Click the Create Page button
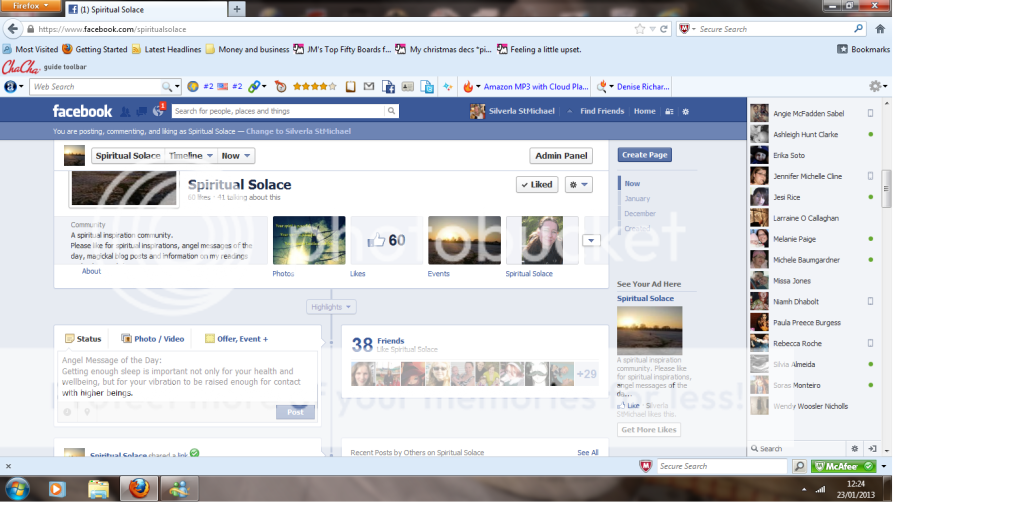 tap(645, 155)
